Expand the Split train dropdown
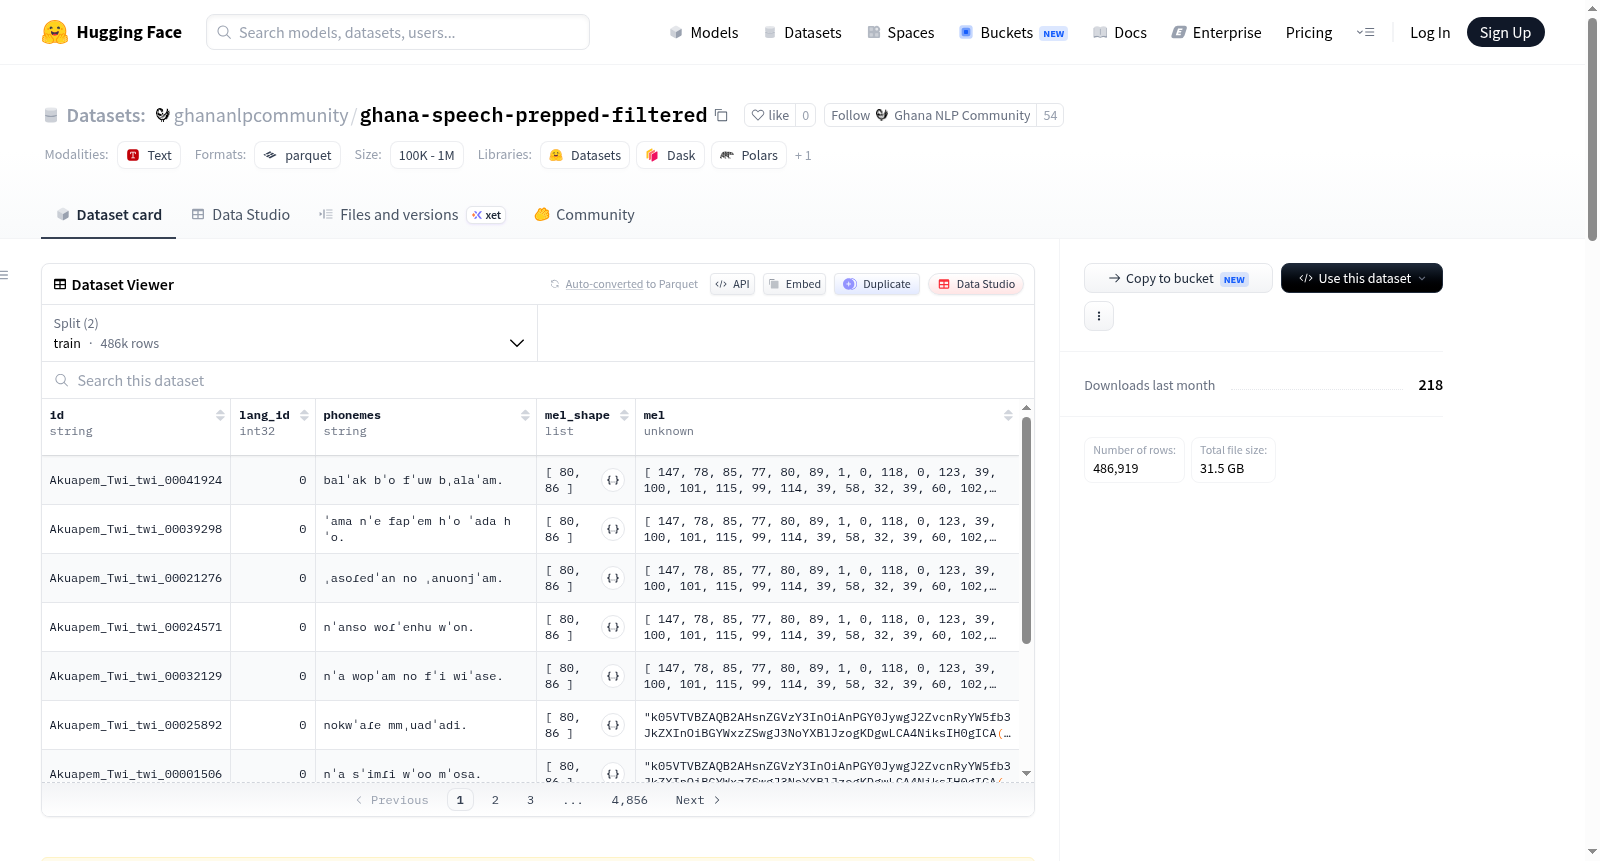The width and height of the screenshot is (1600, 861). point(289,333)
